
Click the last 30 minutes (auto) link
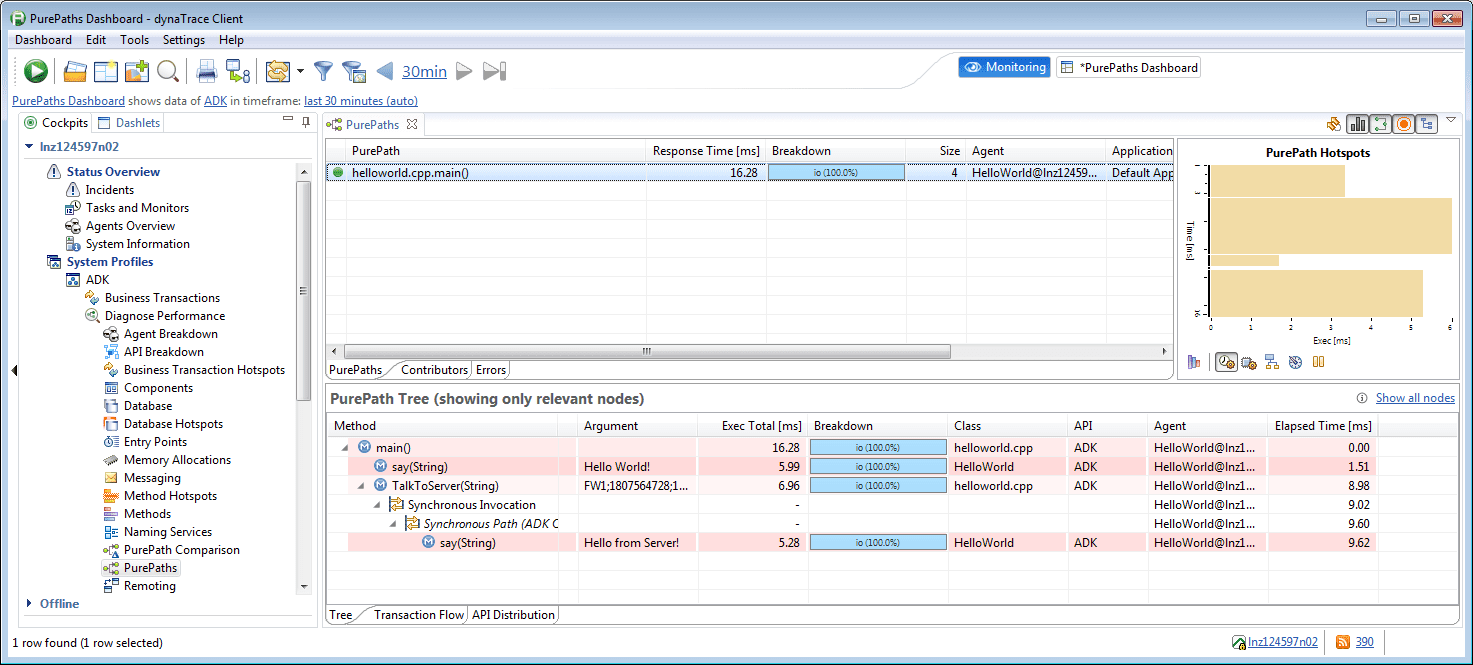[x=361, y=101]
